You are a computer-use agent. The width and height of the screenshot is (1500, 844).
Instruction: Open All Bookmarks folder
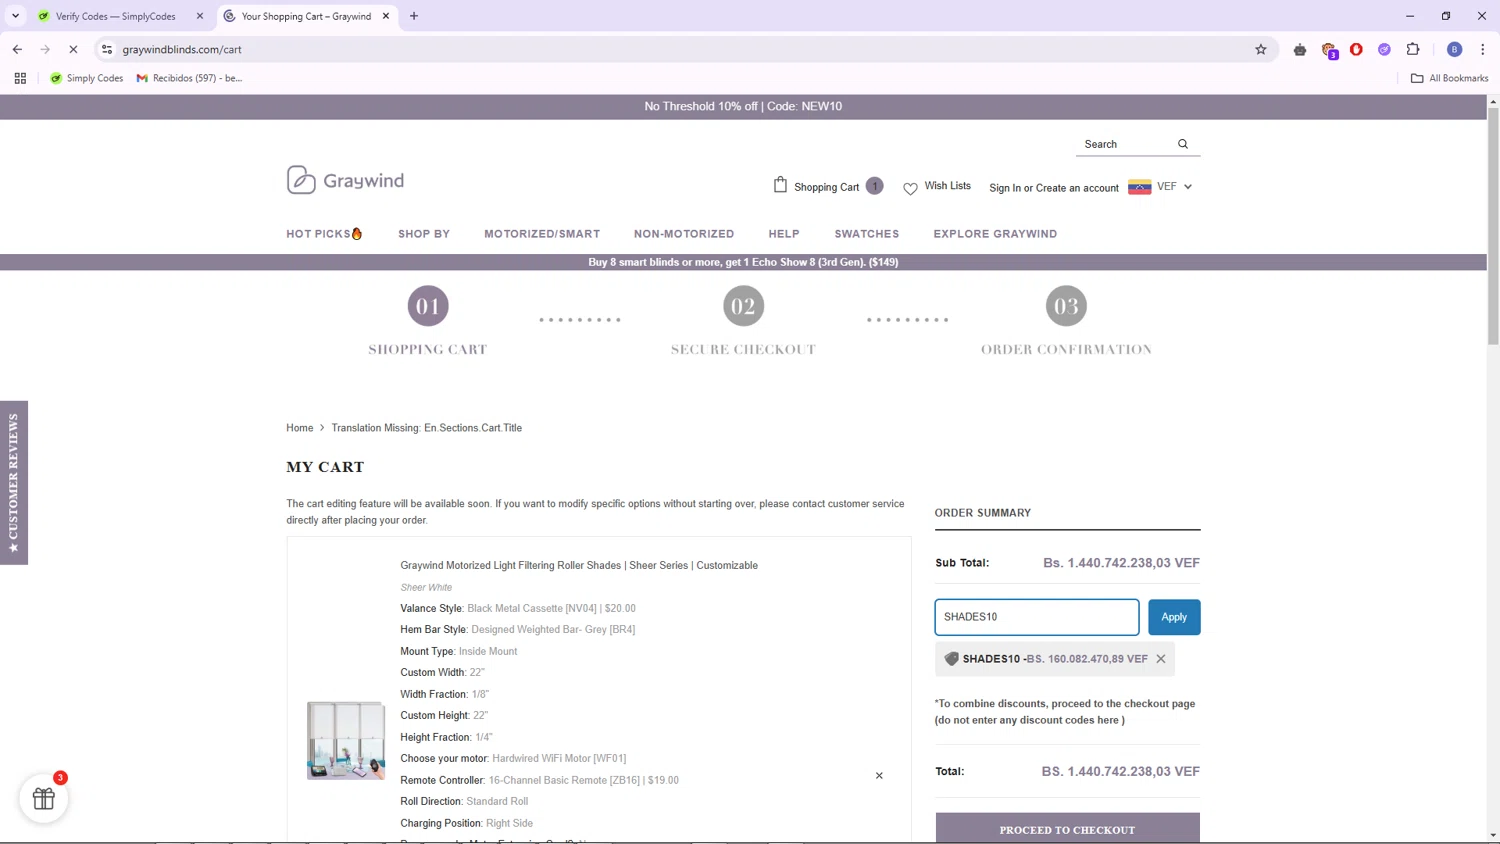(x=1449, y=78)
